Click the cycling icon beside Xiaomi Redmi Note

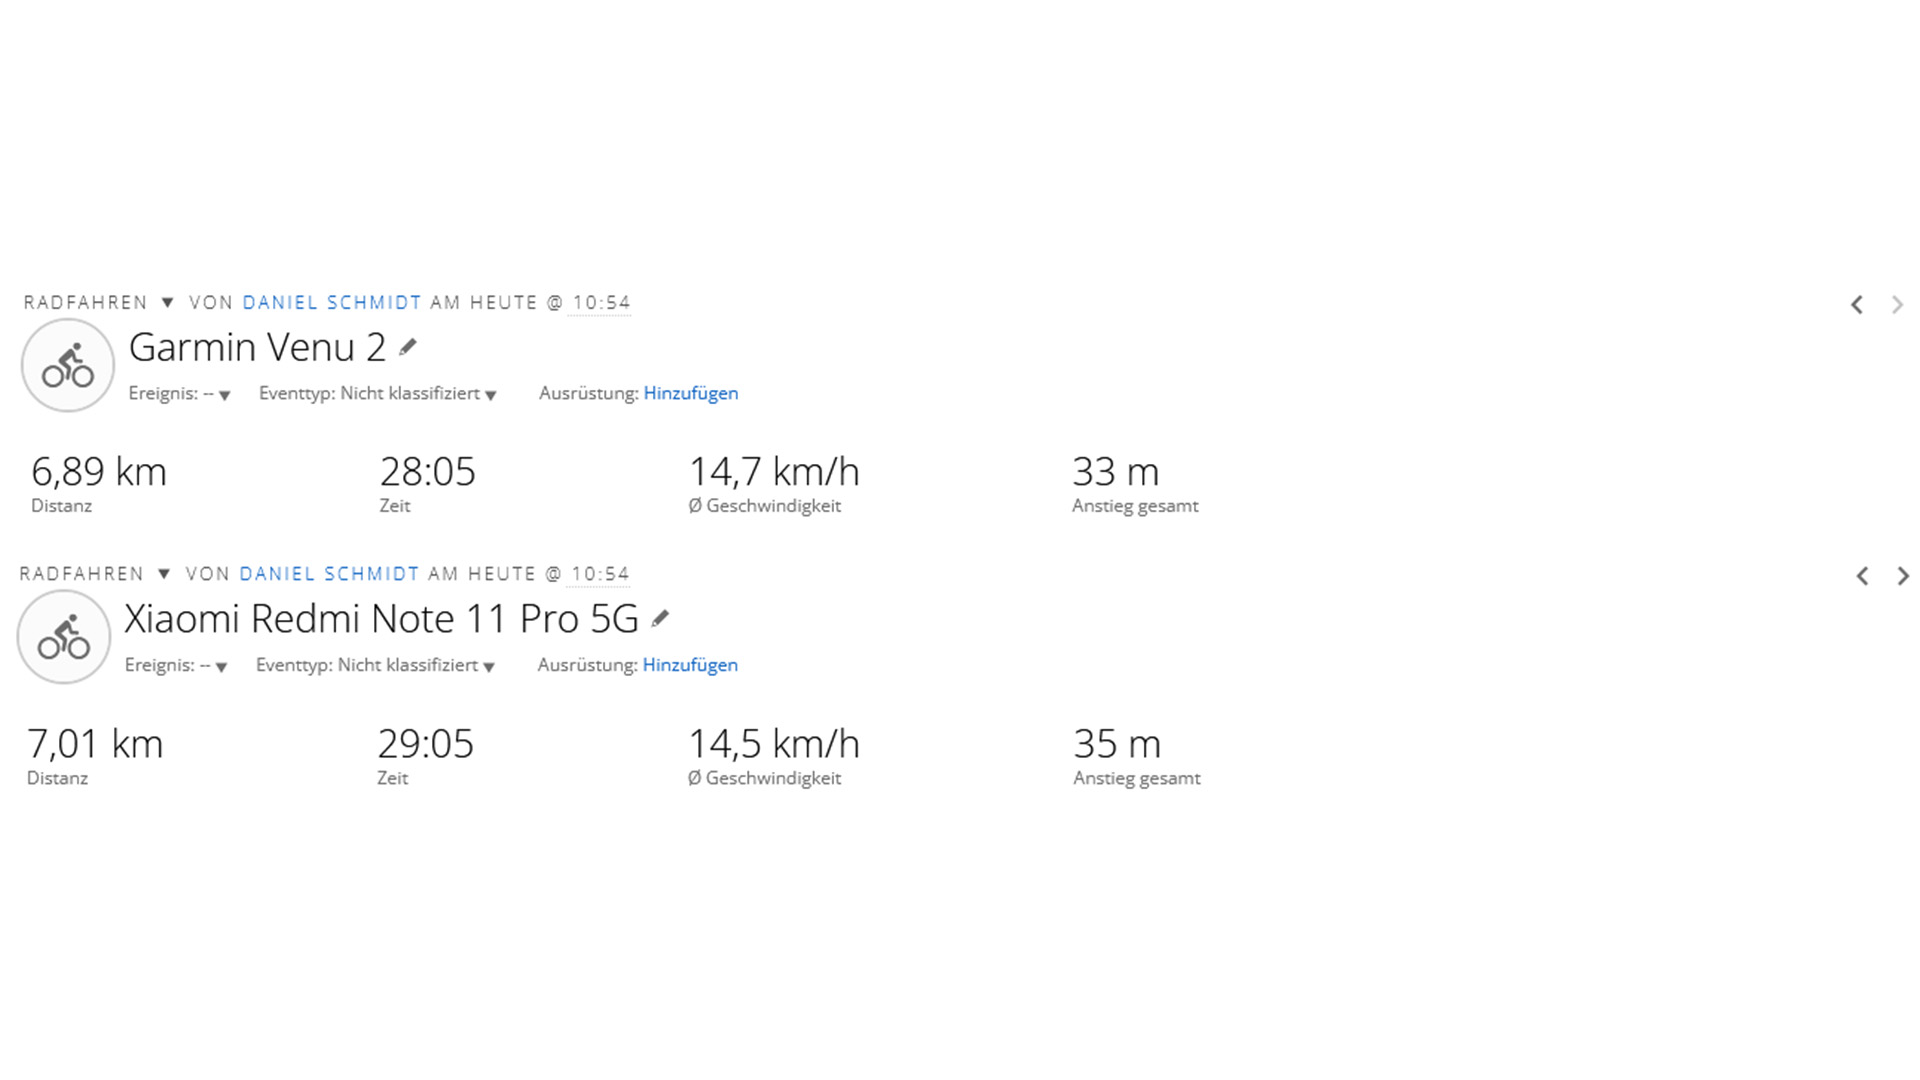pyautogui.click(x=64, y=637)
